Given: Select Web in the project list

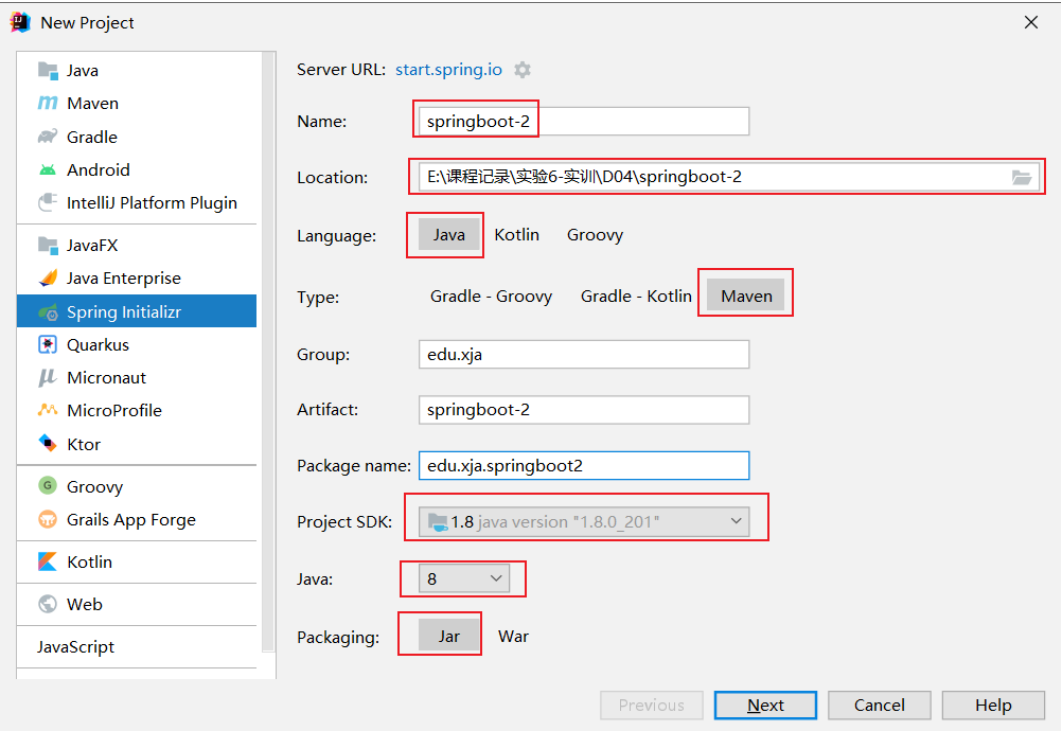Looking at the screenshot, I should click(137, 604).
